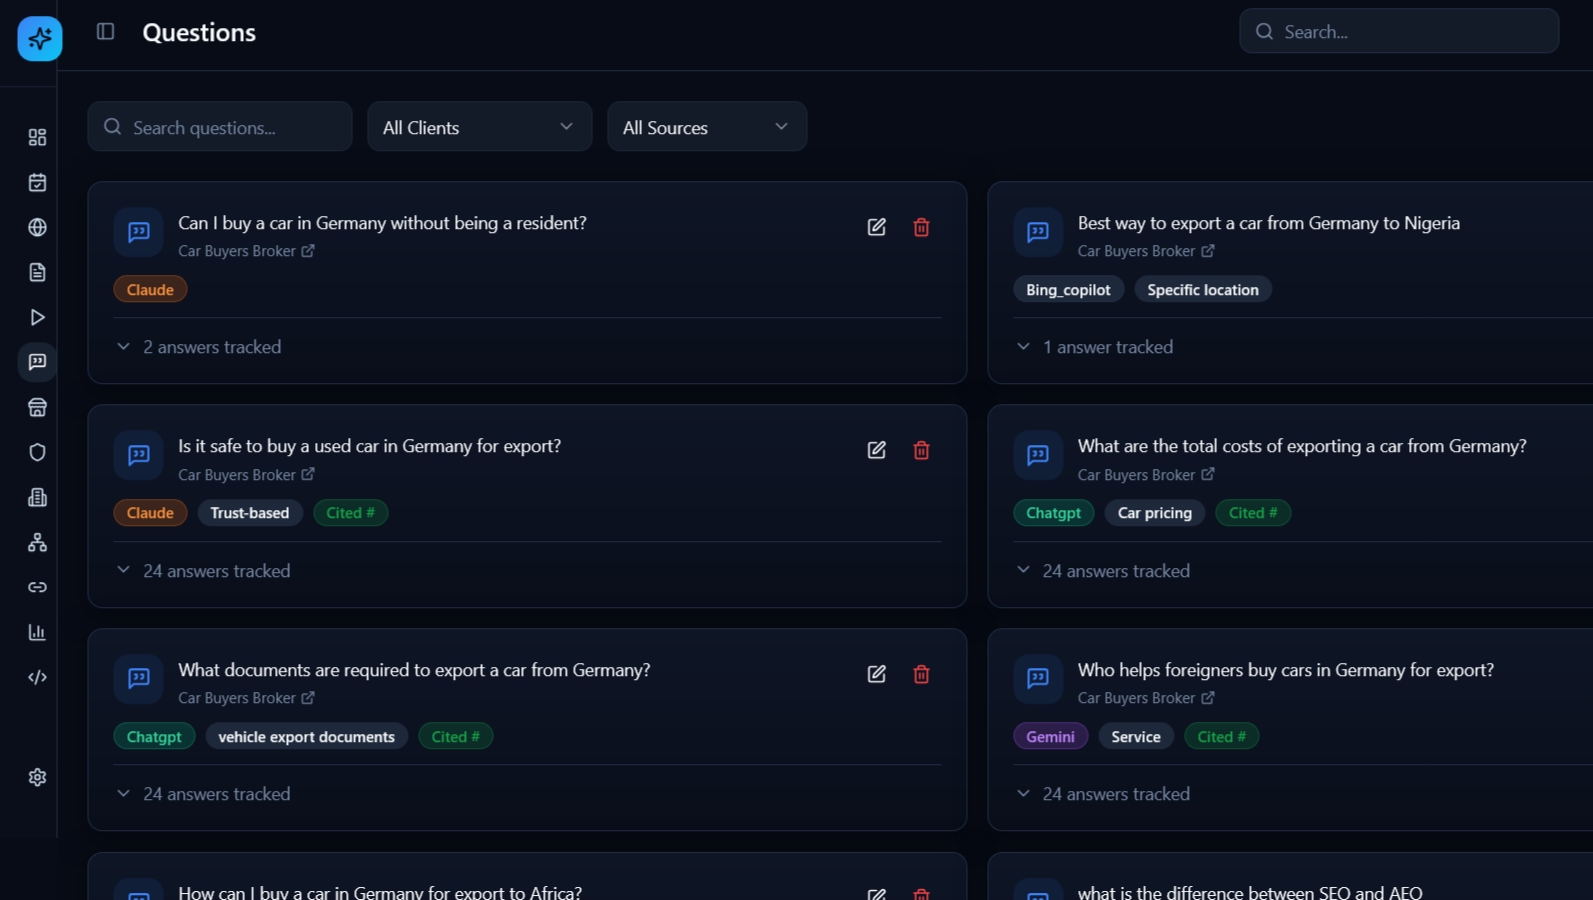Open the network hierarchy icon in sidebar

37,542
